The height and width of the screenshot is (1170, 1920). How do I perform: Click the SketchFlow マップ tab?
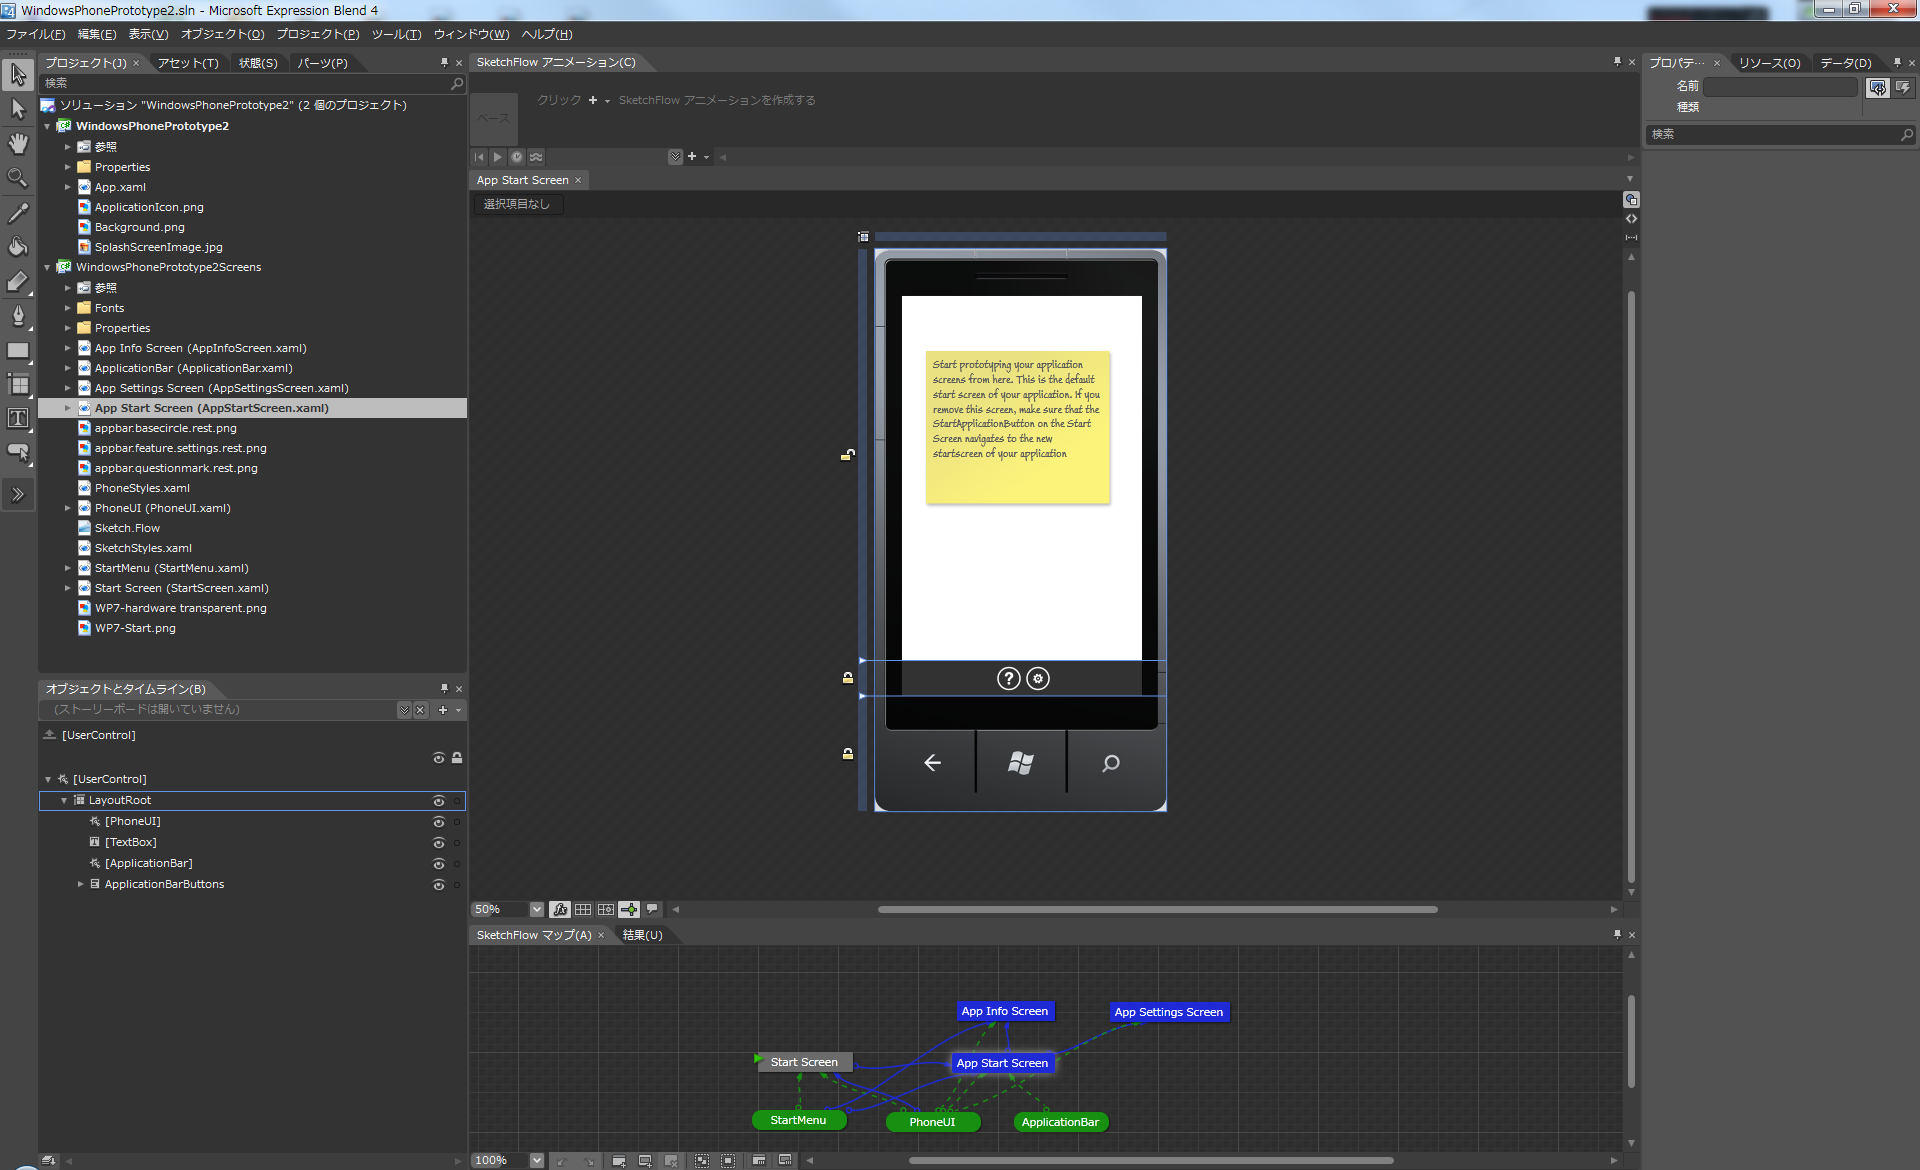[535, 934]
